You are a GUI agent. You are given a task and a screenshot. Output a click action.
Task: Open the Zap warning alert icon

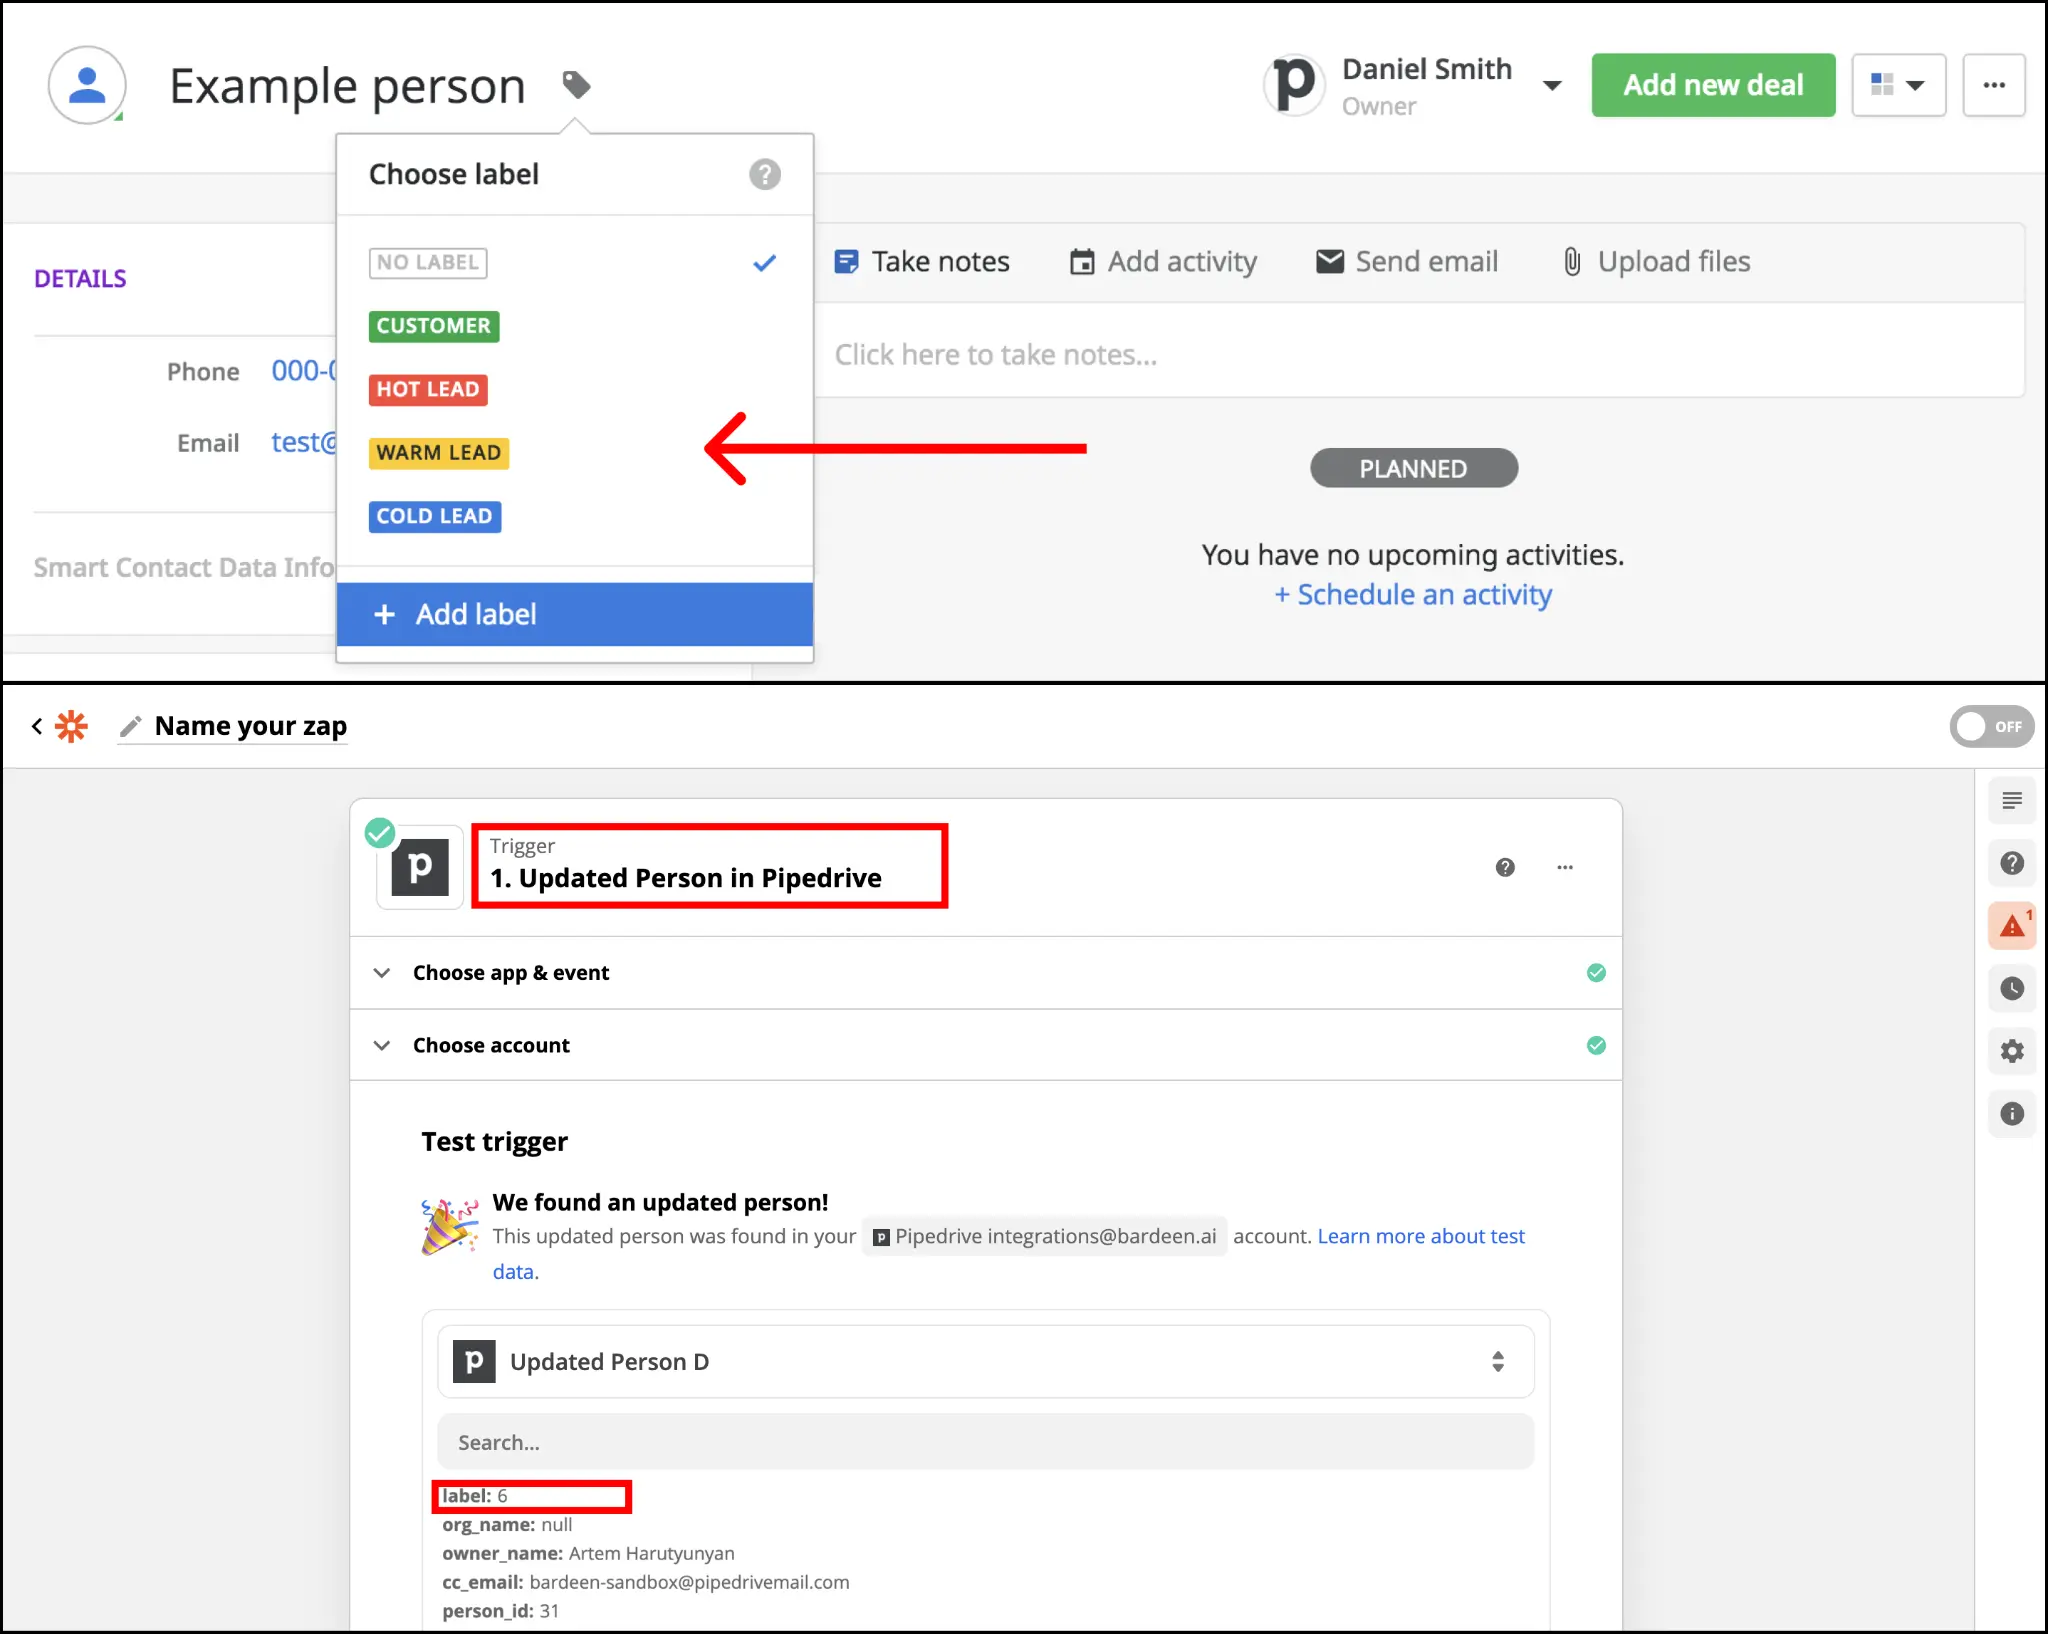click(x=2012, y=926)
